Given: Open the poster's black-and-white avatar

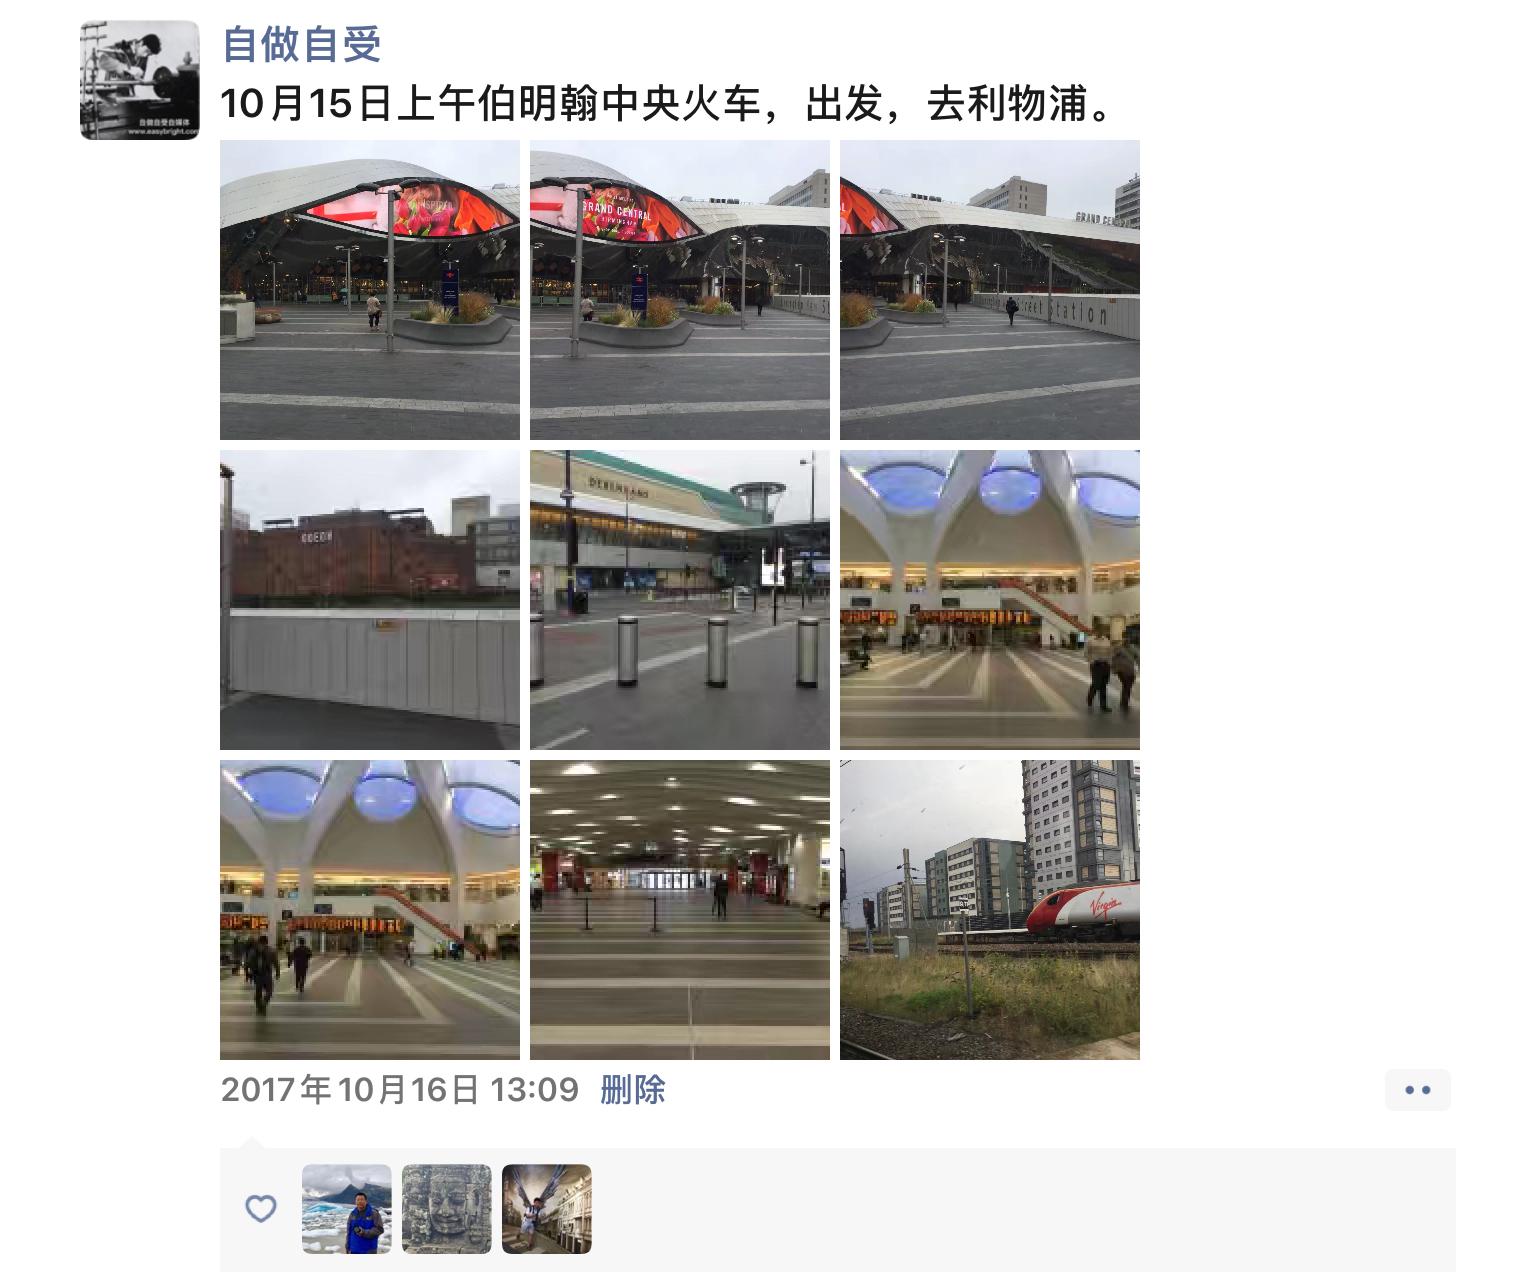Looking at the screenshot, I should coord(140,80).
